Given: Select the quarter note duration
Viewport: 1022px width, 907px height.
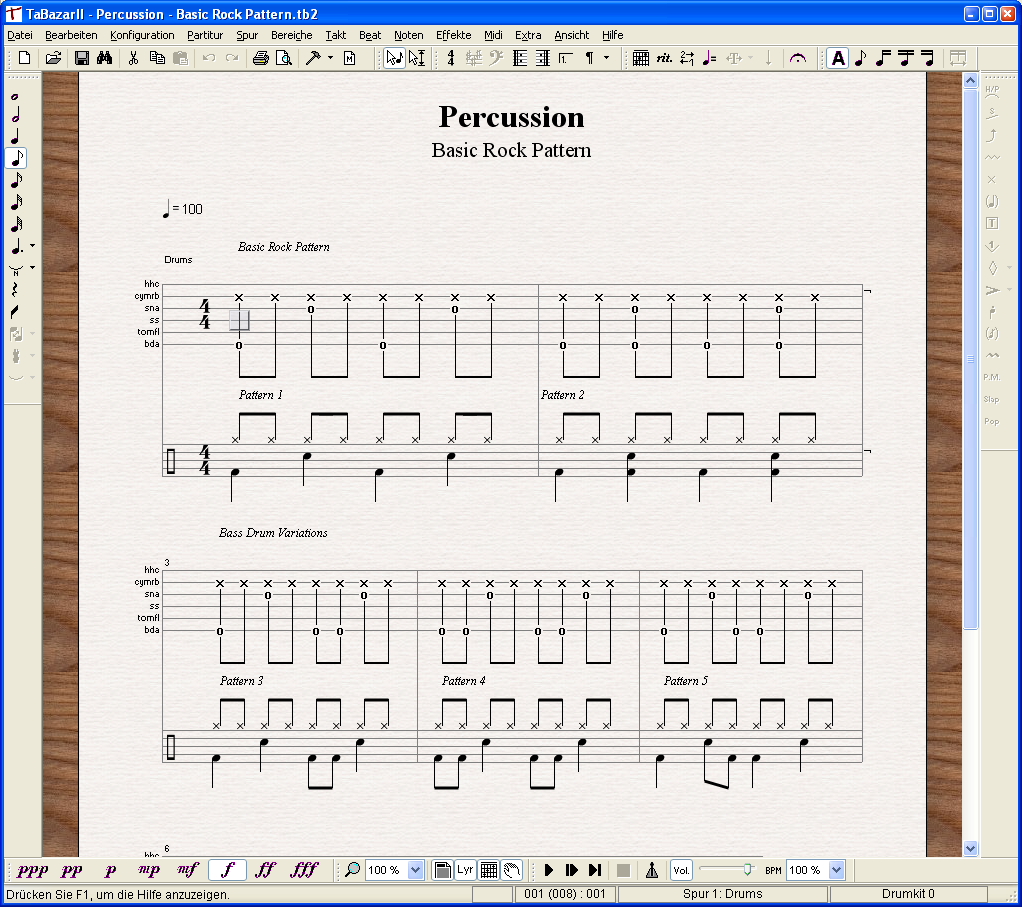Looking at the screenshot, I should [15, 137].
